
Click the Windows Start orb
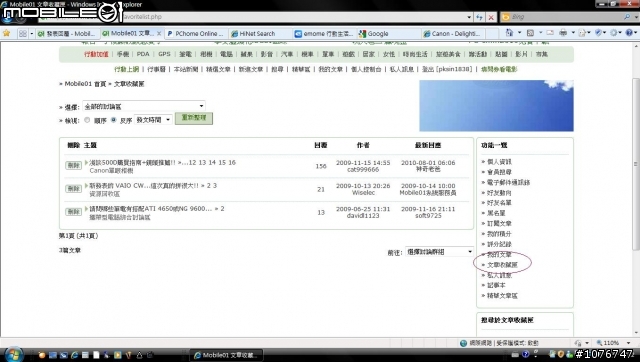point(13,354)
